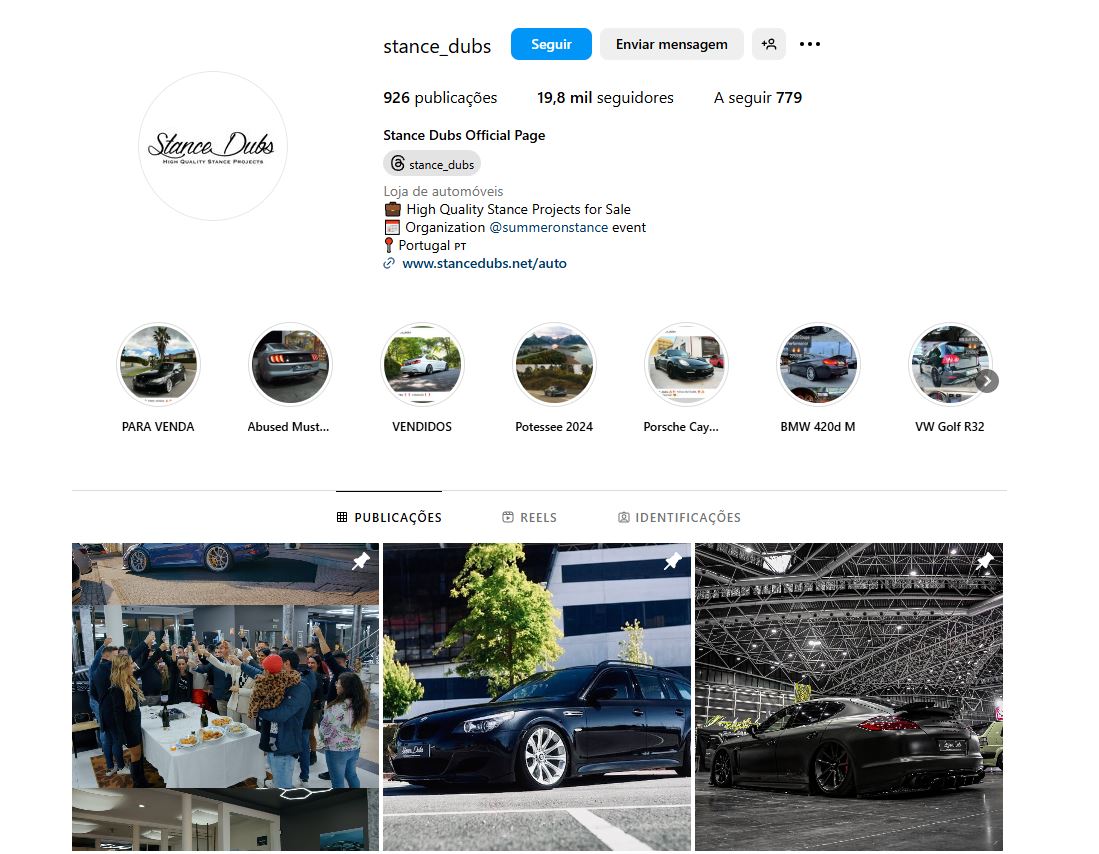
Task: Open the Porsche Cayman highlight
Action: [x=686, y=365]
